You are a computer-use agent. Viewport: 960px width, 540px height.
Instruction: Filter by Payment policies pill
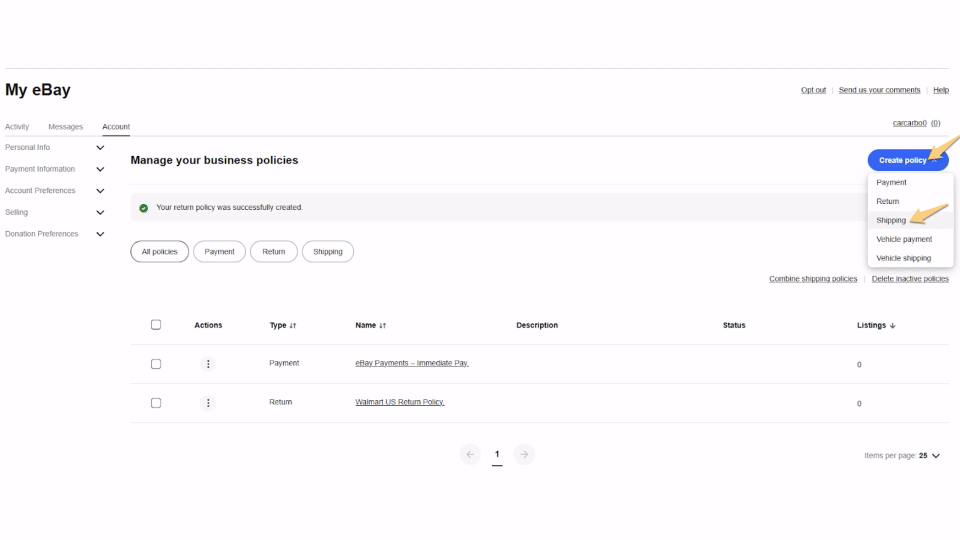[219, 252]
